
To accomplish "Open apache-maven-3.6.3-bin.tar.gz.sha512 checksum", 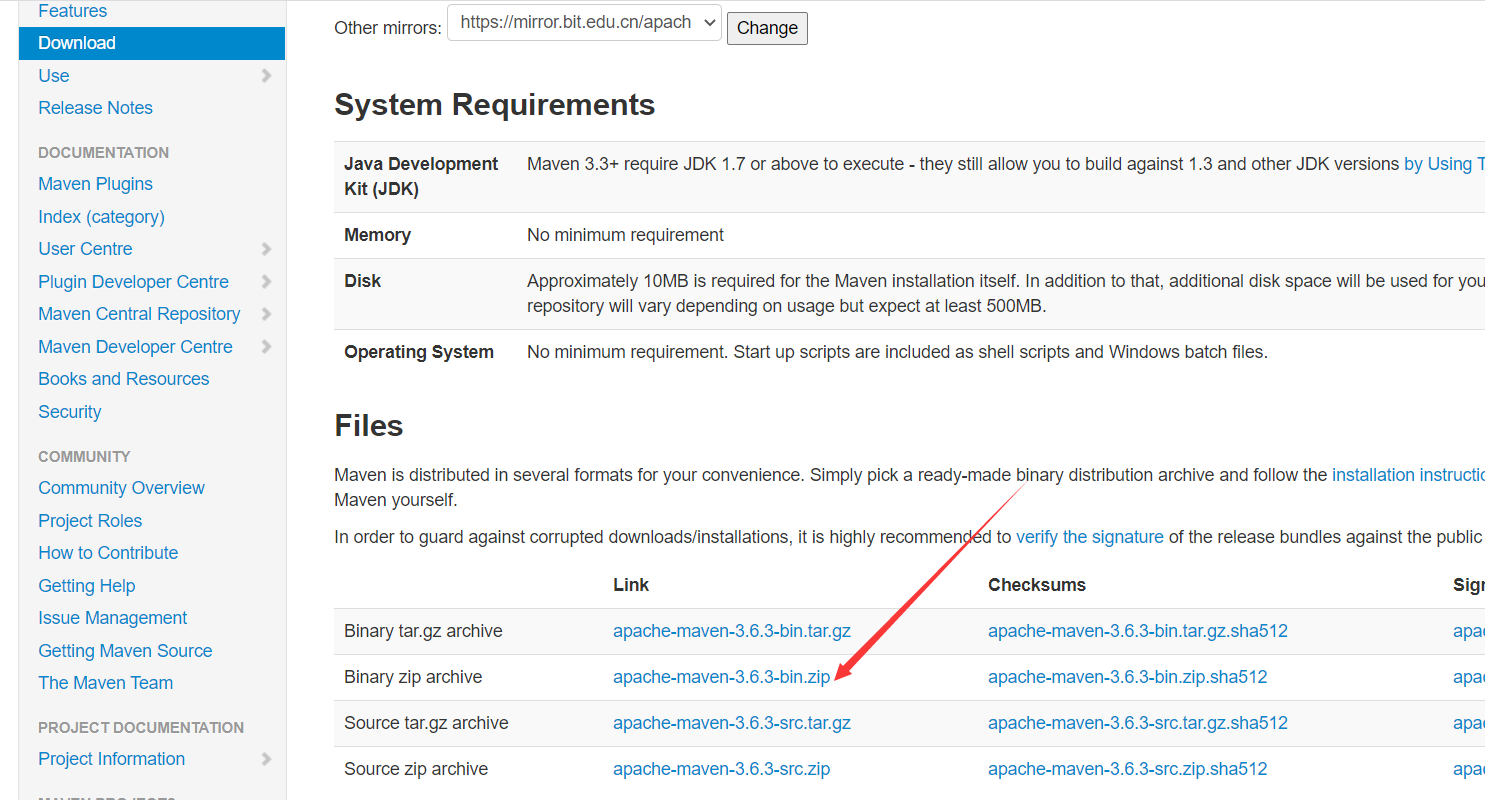I will click(x=1138, y=631).
